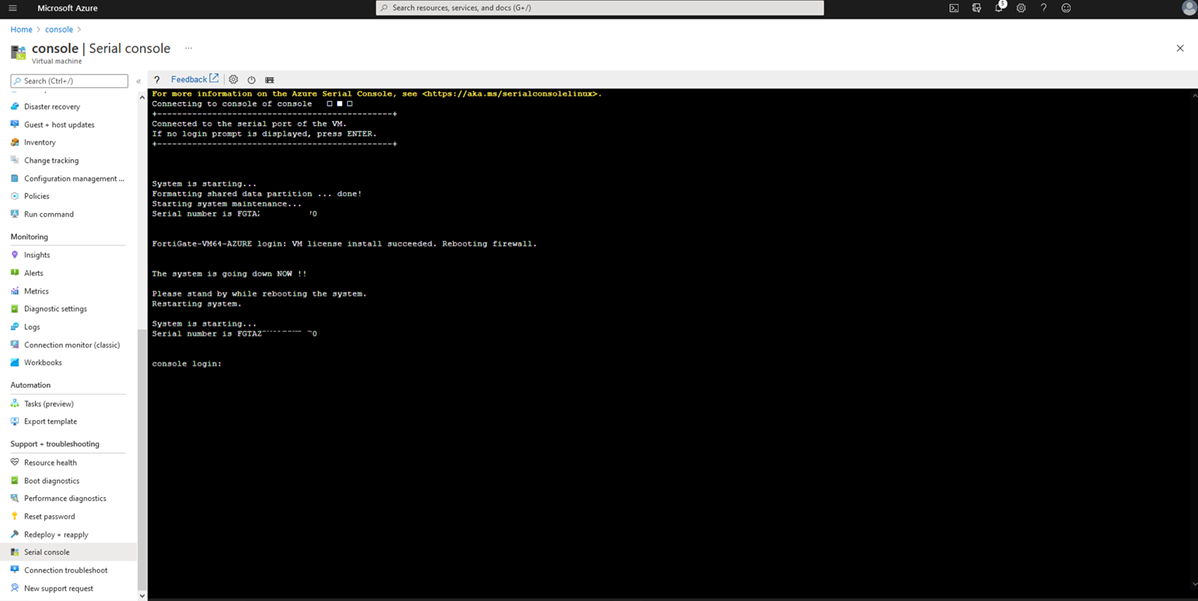Launch Cloud Shell from the top bar
The image size is (1198, 601).
(954, 8)
